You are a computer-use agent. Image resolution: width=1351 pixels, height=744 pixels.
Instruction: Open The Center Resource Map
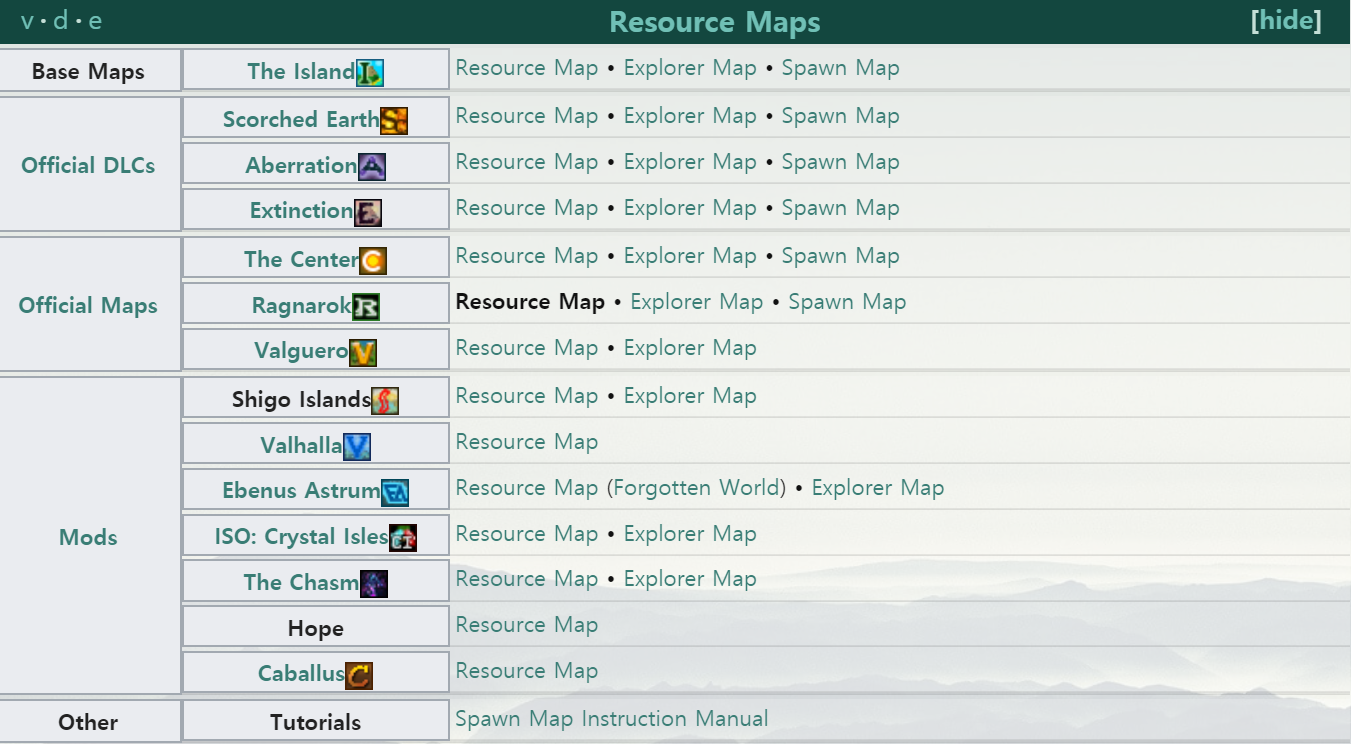click(x=527, y=256)
